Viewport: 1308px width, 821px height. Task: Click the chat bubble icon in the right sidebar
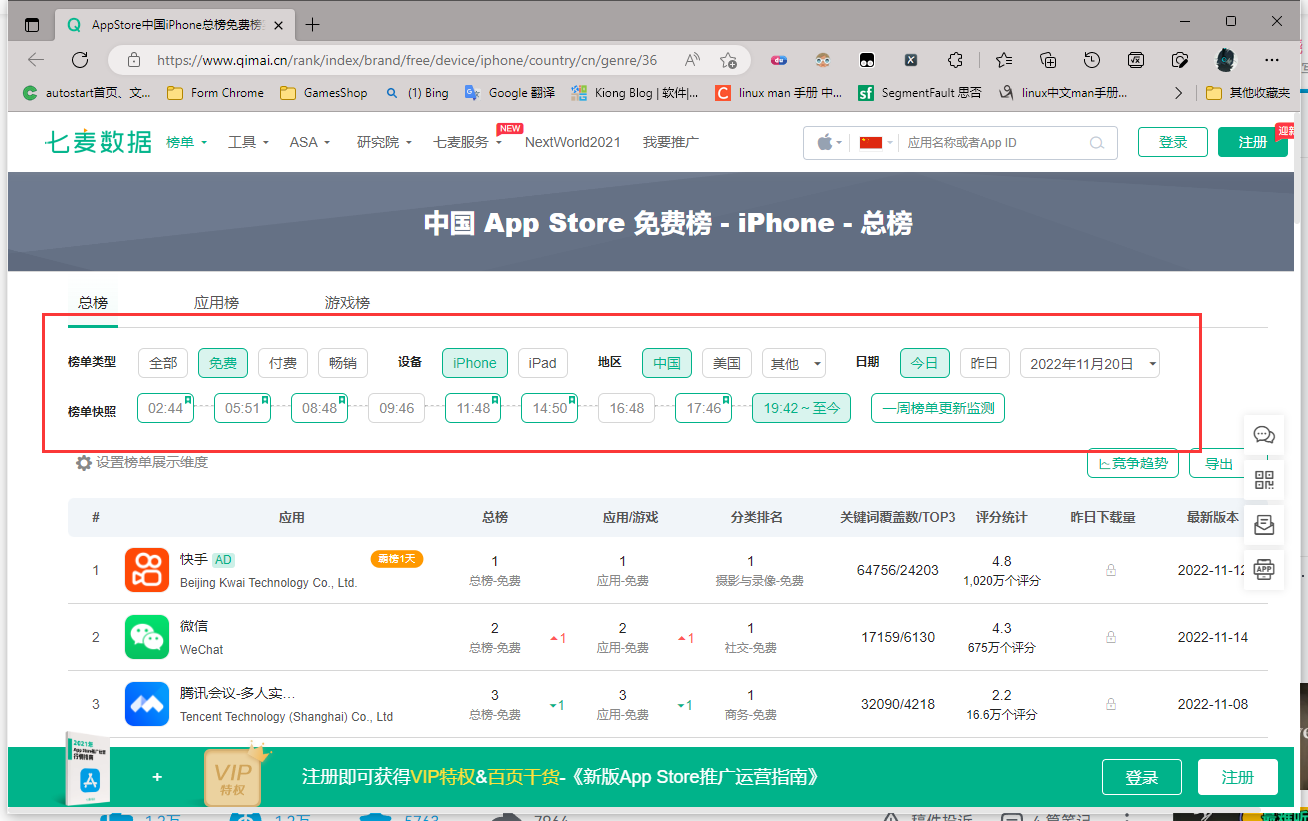click(1264, 435)
